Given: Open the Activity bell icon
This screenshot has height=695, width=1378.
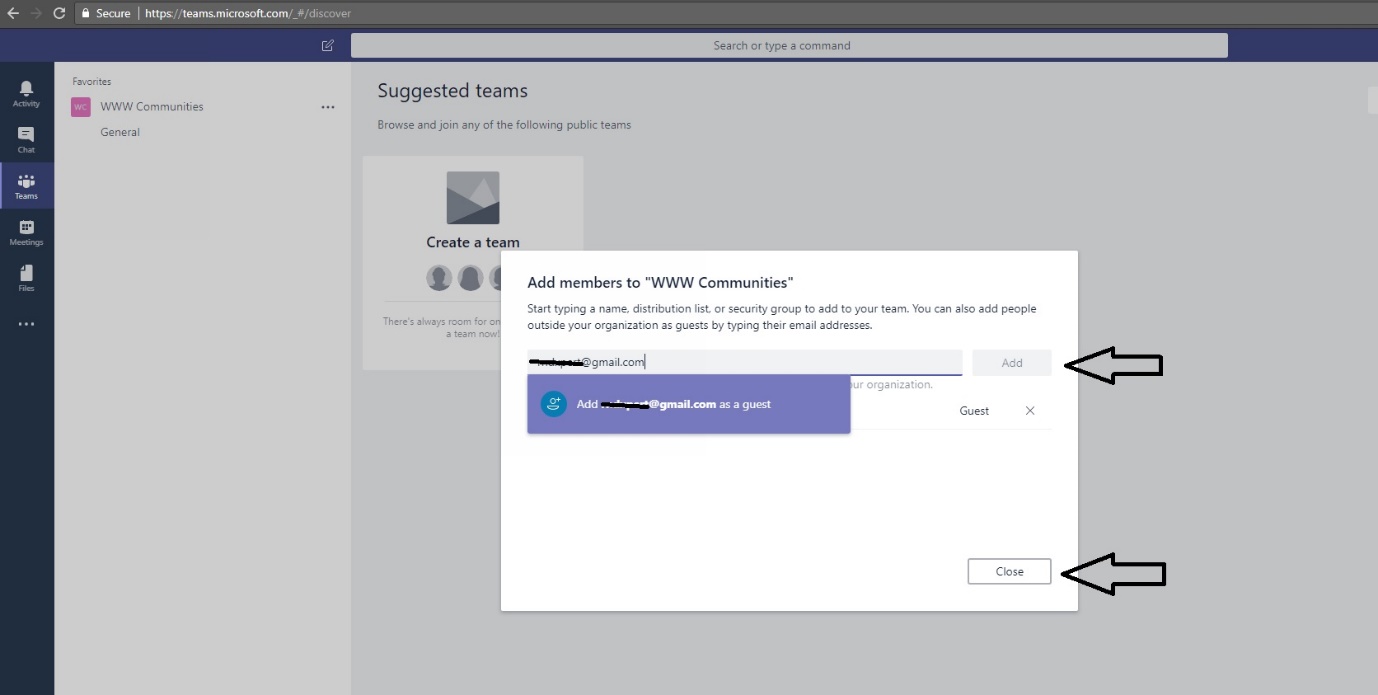Looking at the screenshot, I should coord(26,94).
